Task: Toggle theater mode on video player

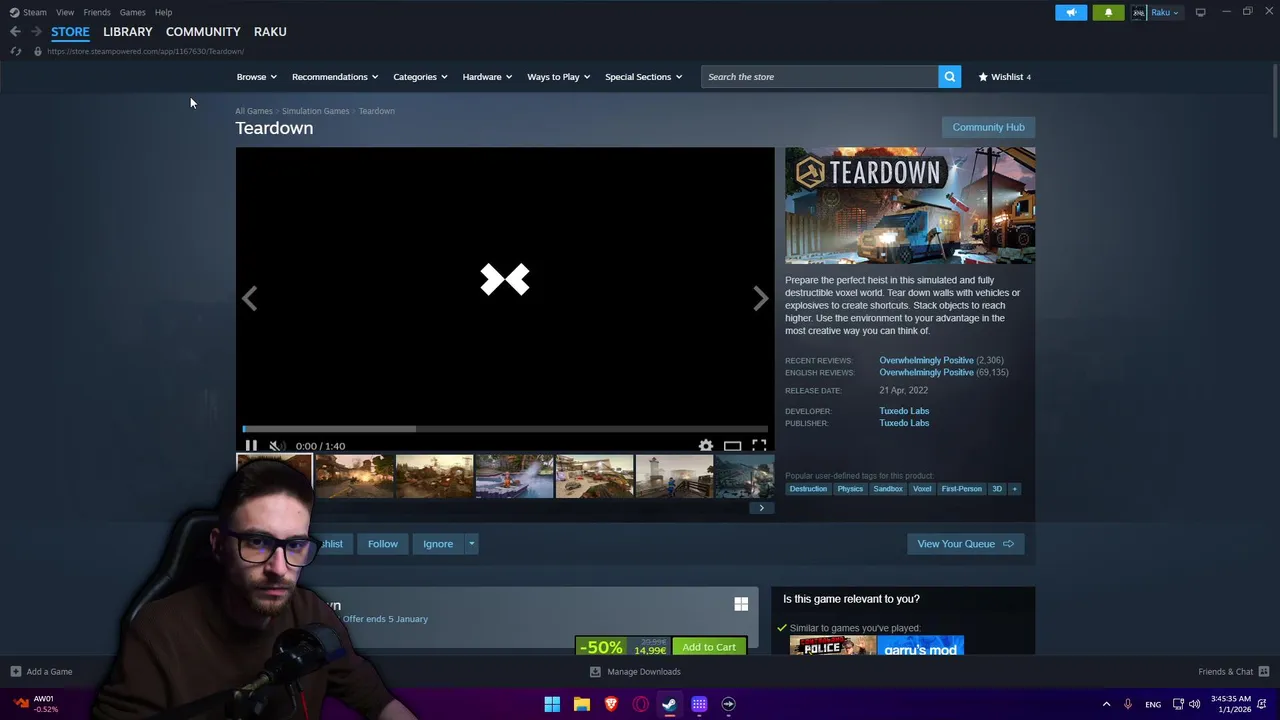Action: [732, 446]
